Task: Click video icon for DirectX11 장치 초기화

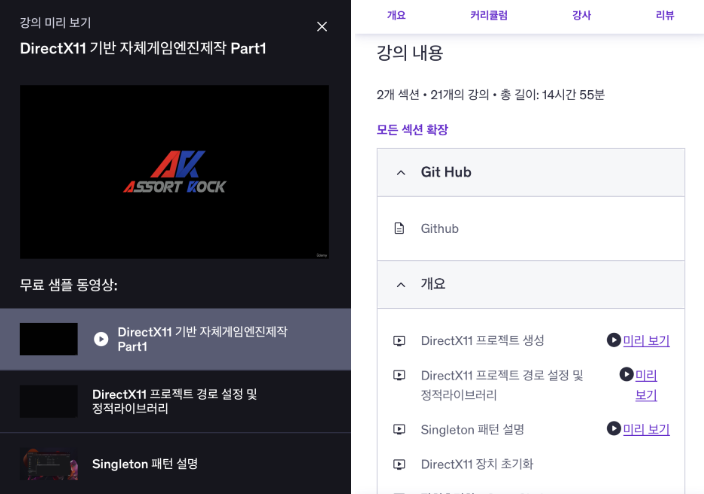Action: click(x=399, y=464)
